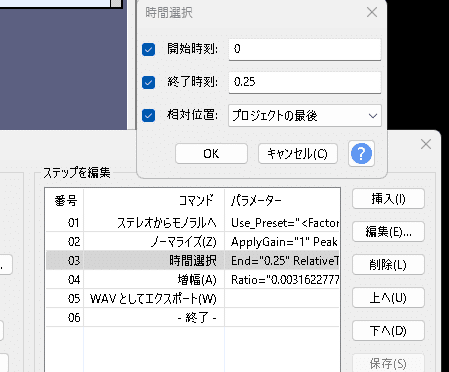Image resolution: width=449 pixels, height=372 pixels.
Task: Click the パラメーター column header
Action: tap(282, 201)
